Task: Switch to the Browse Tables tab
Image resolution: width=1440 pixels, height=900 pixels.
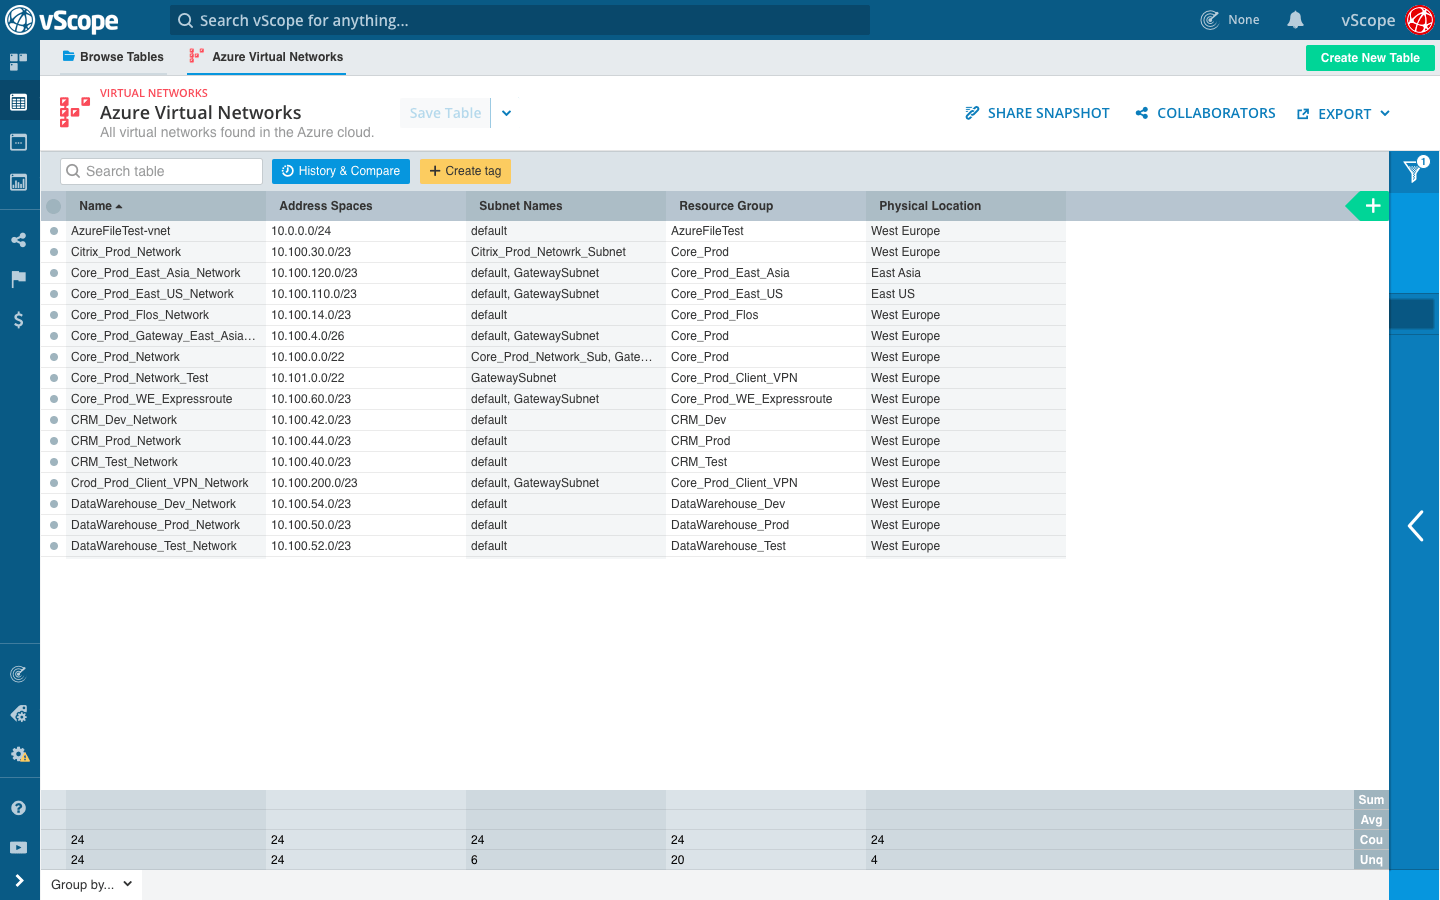Action: tap(112, 57)
